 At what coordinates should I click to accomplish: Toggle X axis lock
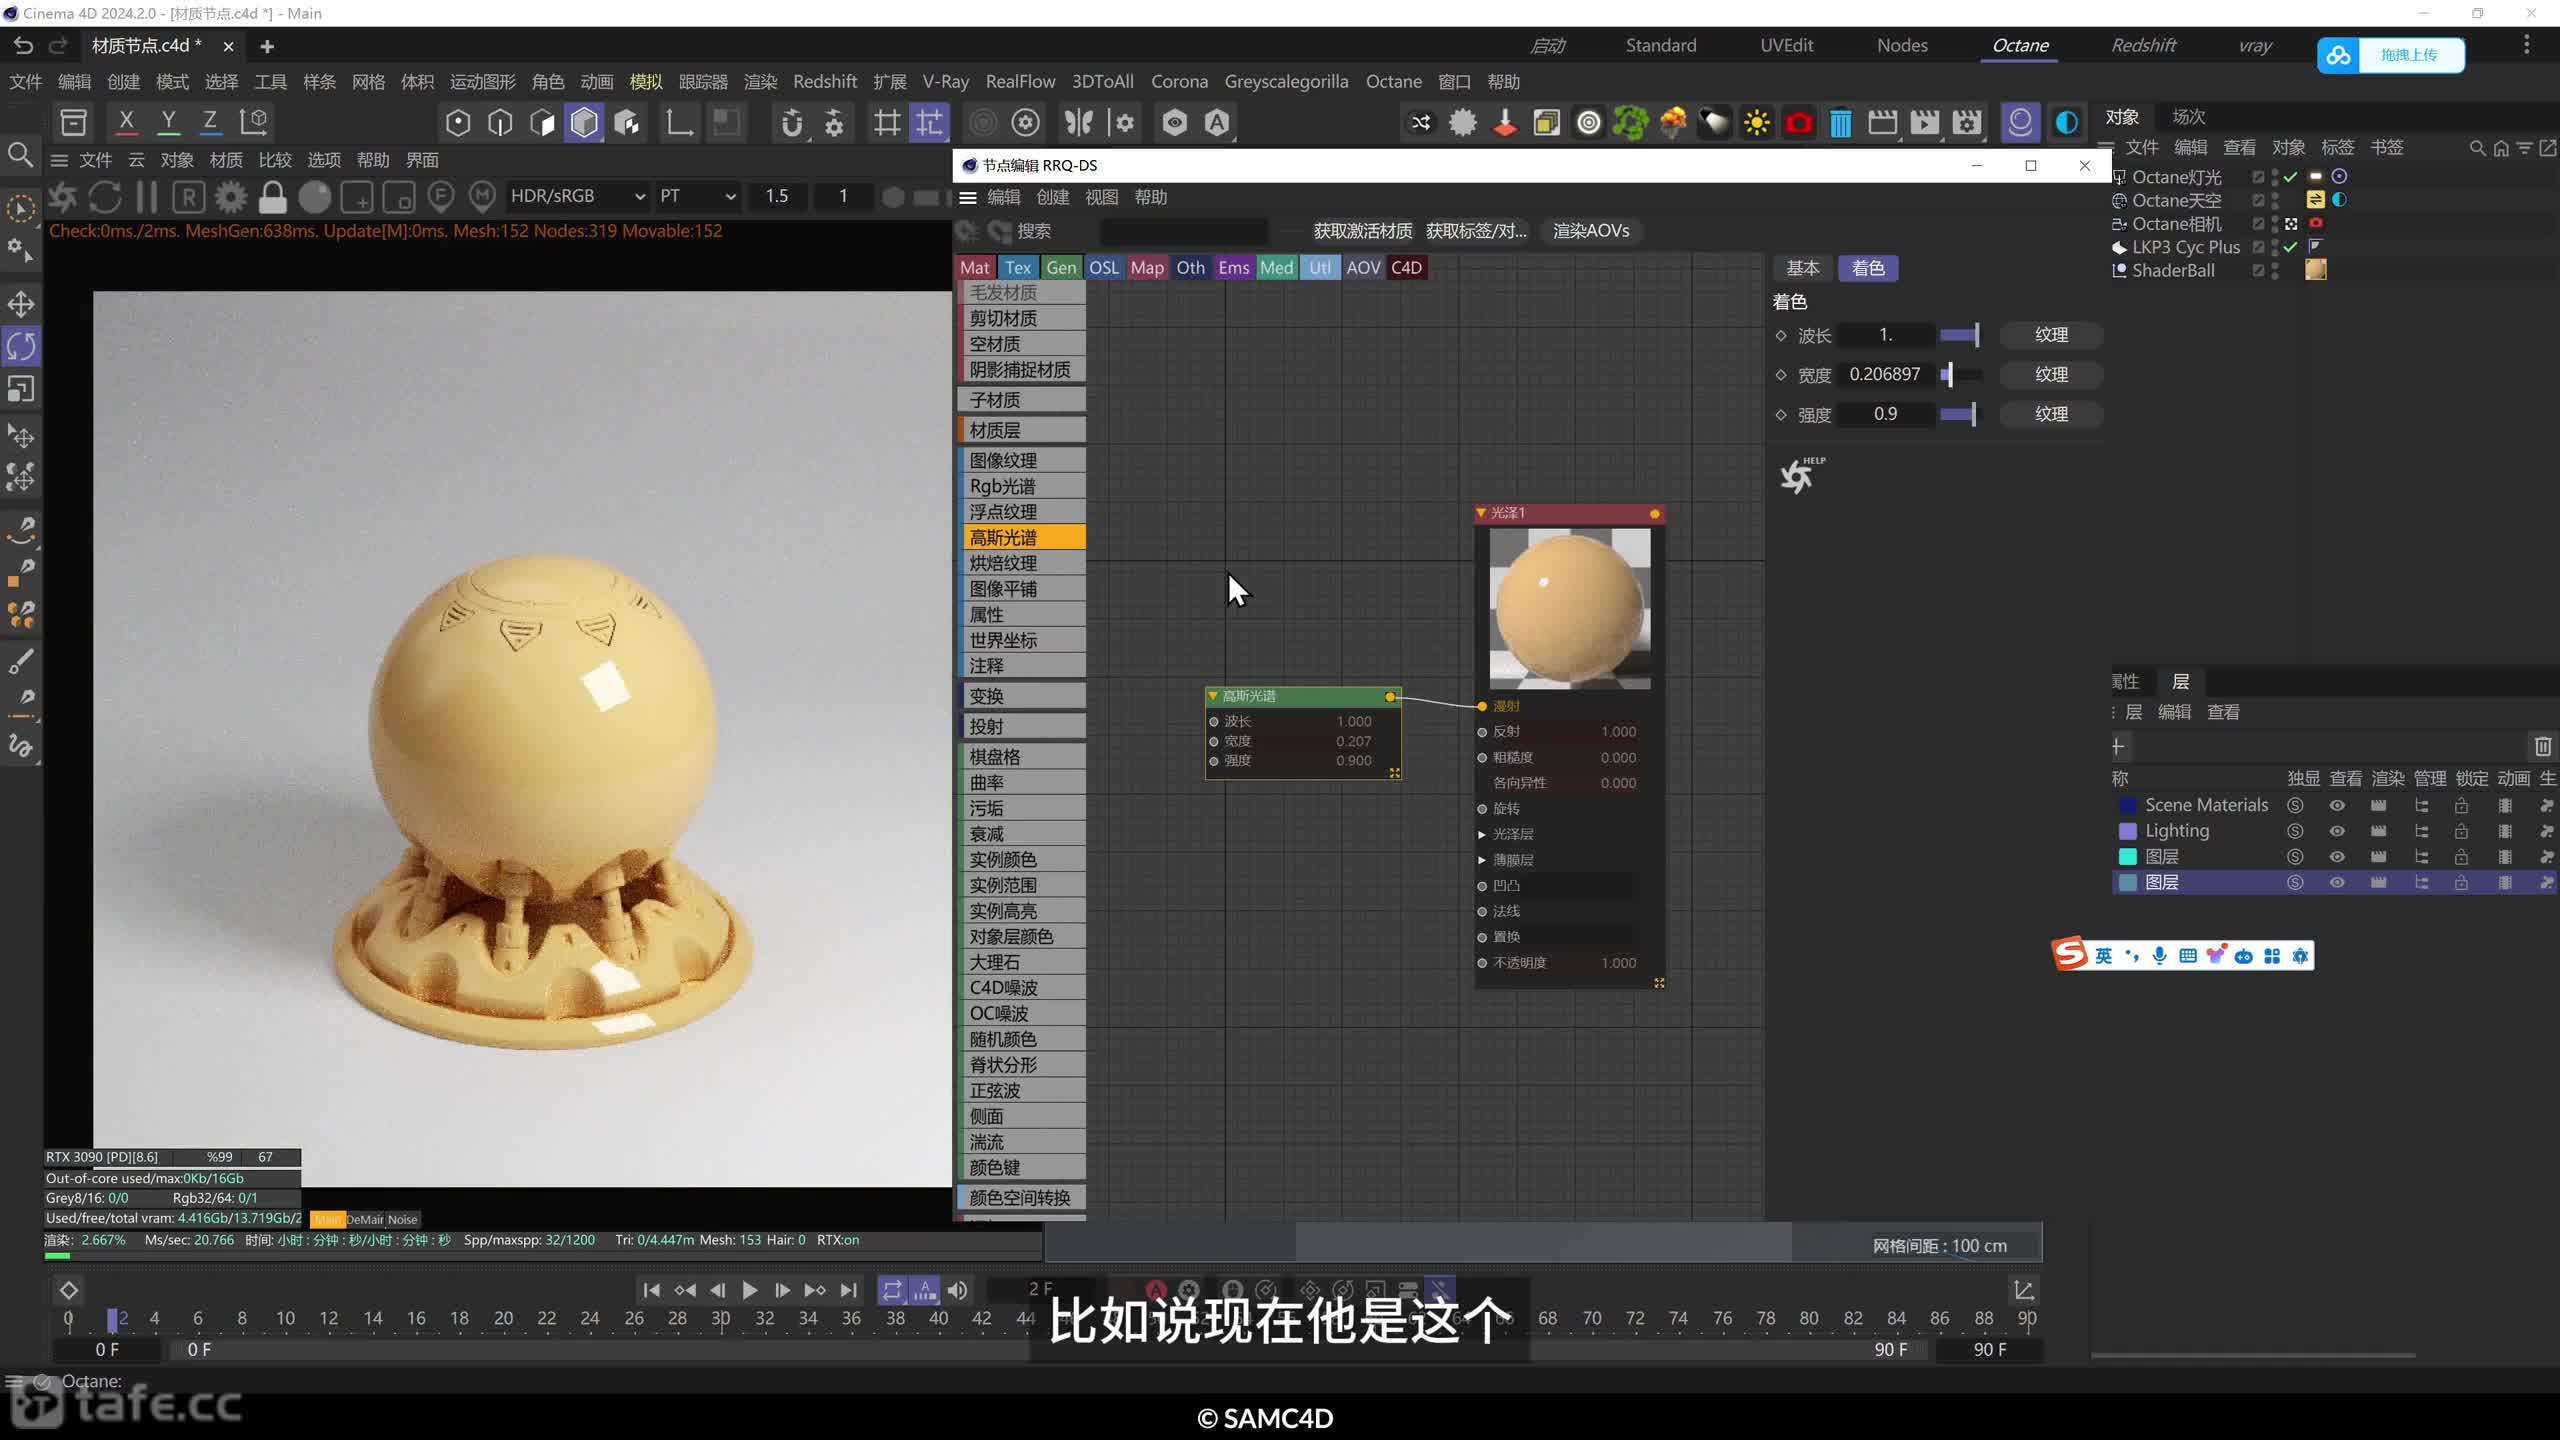pyautogui.click(x=126, y=122)
